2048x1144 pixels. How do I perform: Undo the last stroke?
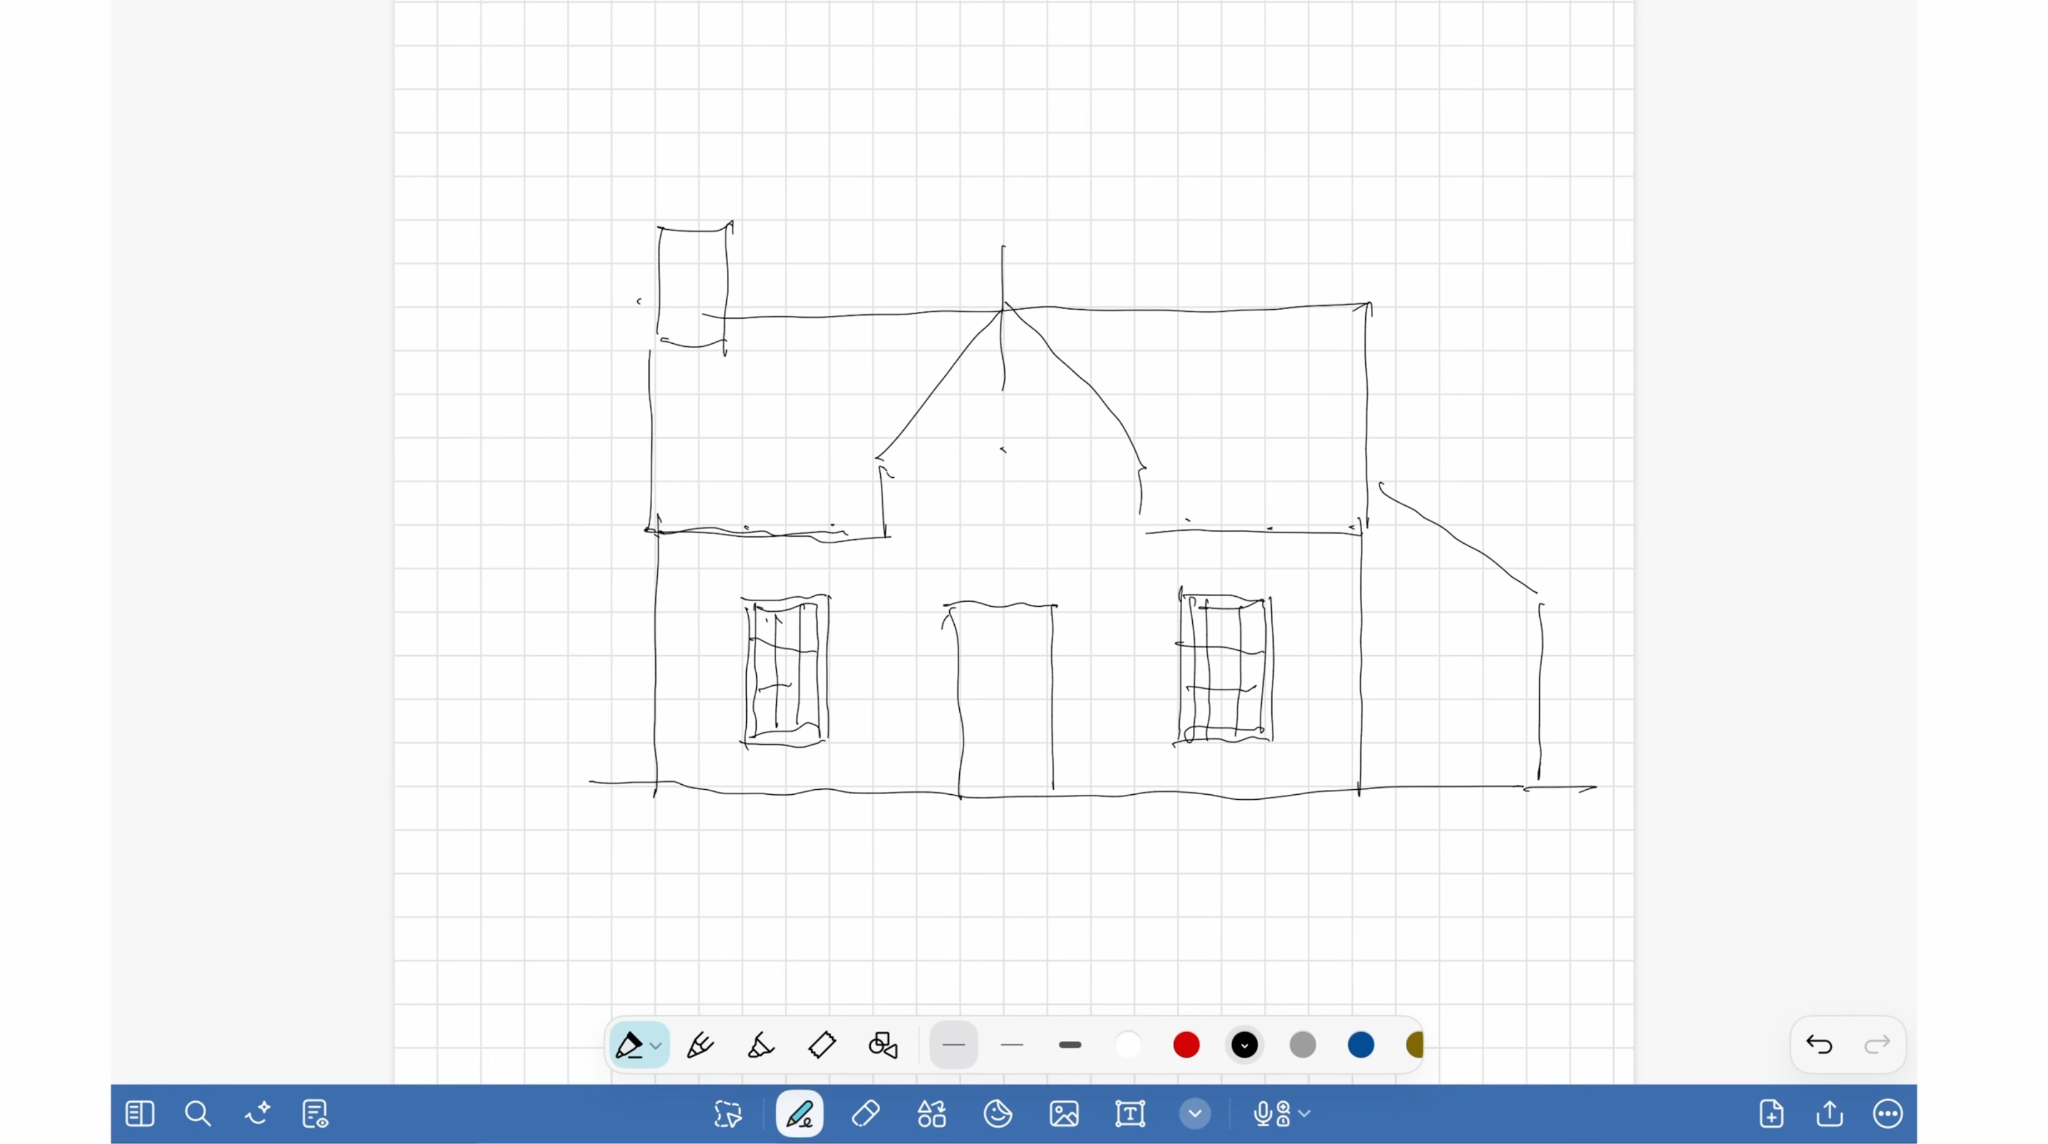pos(1819,1045)
